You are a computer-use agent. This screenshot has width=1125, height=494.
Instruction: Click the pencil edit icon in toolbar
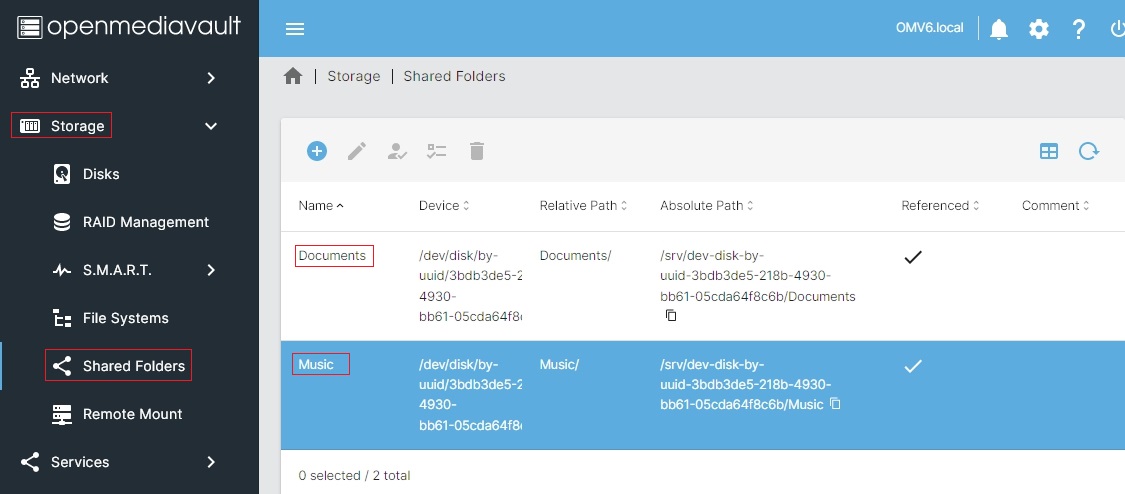(357, 151)
